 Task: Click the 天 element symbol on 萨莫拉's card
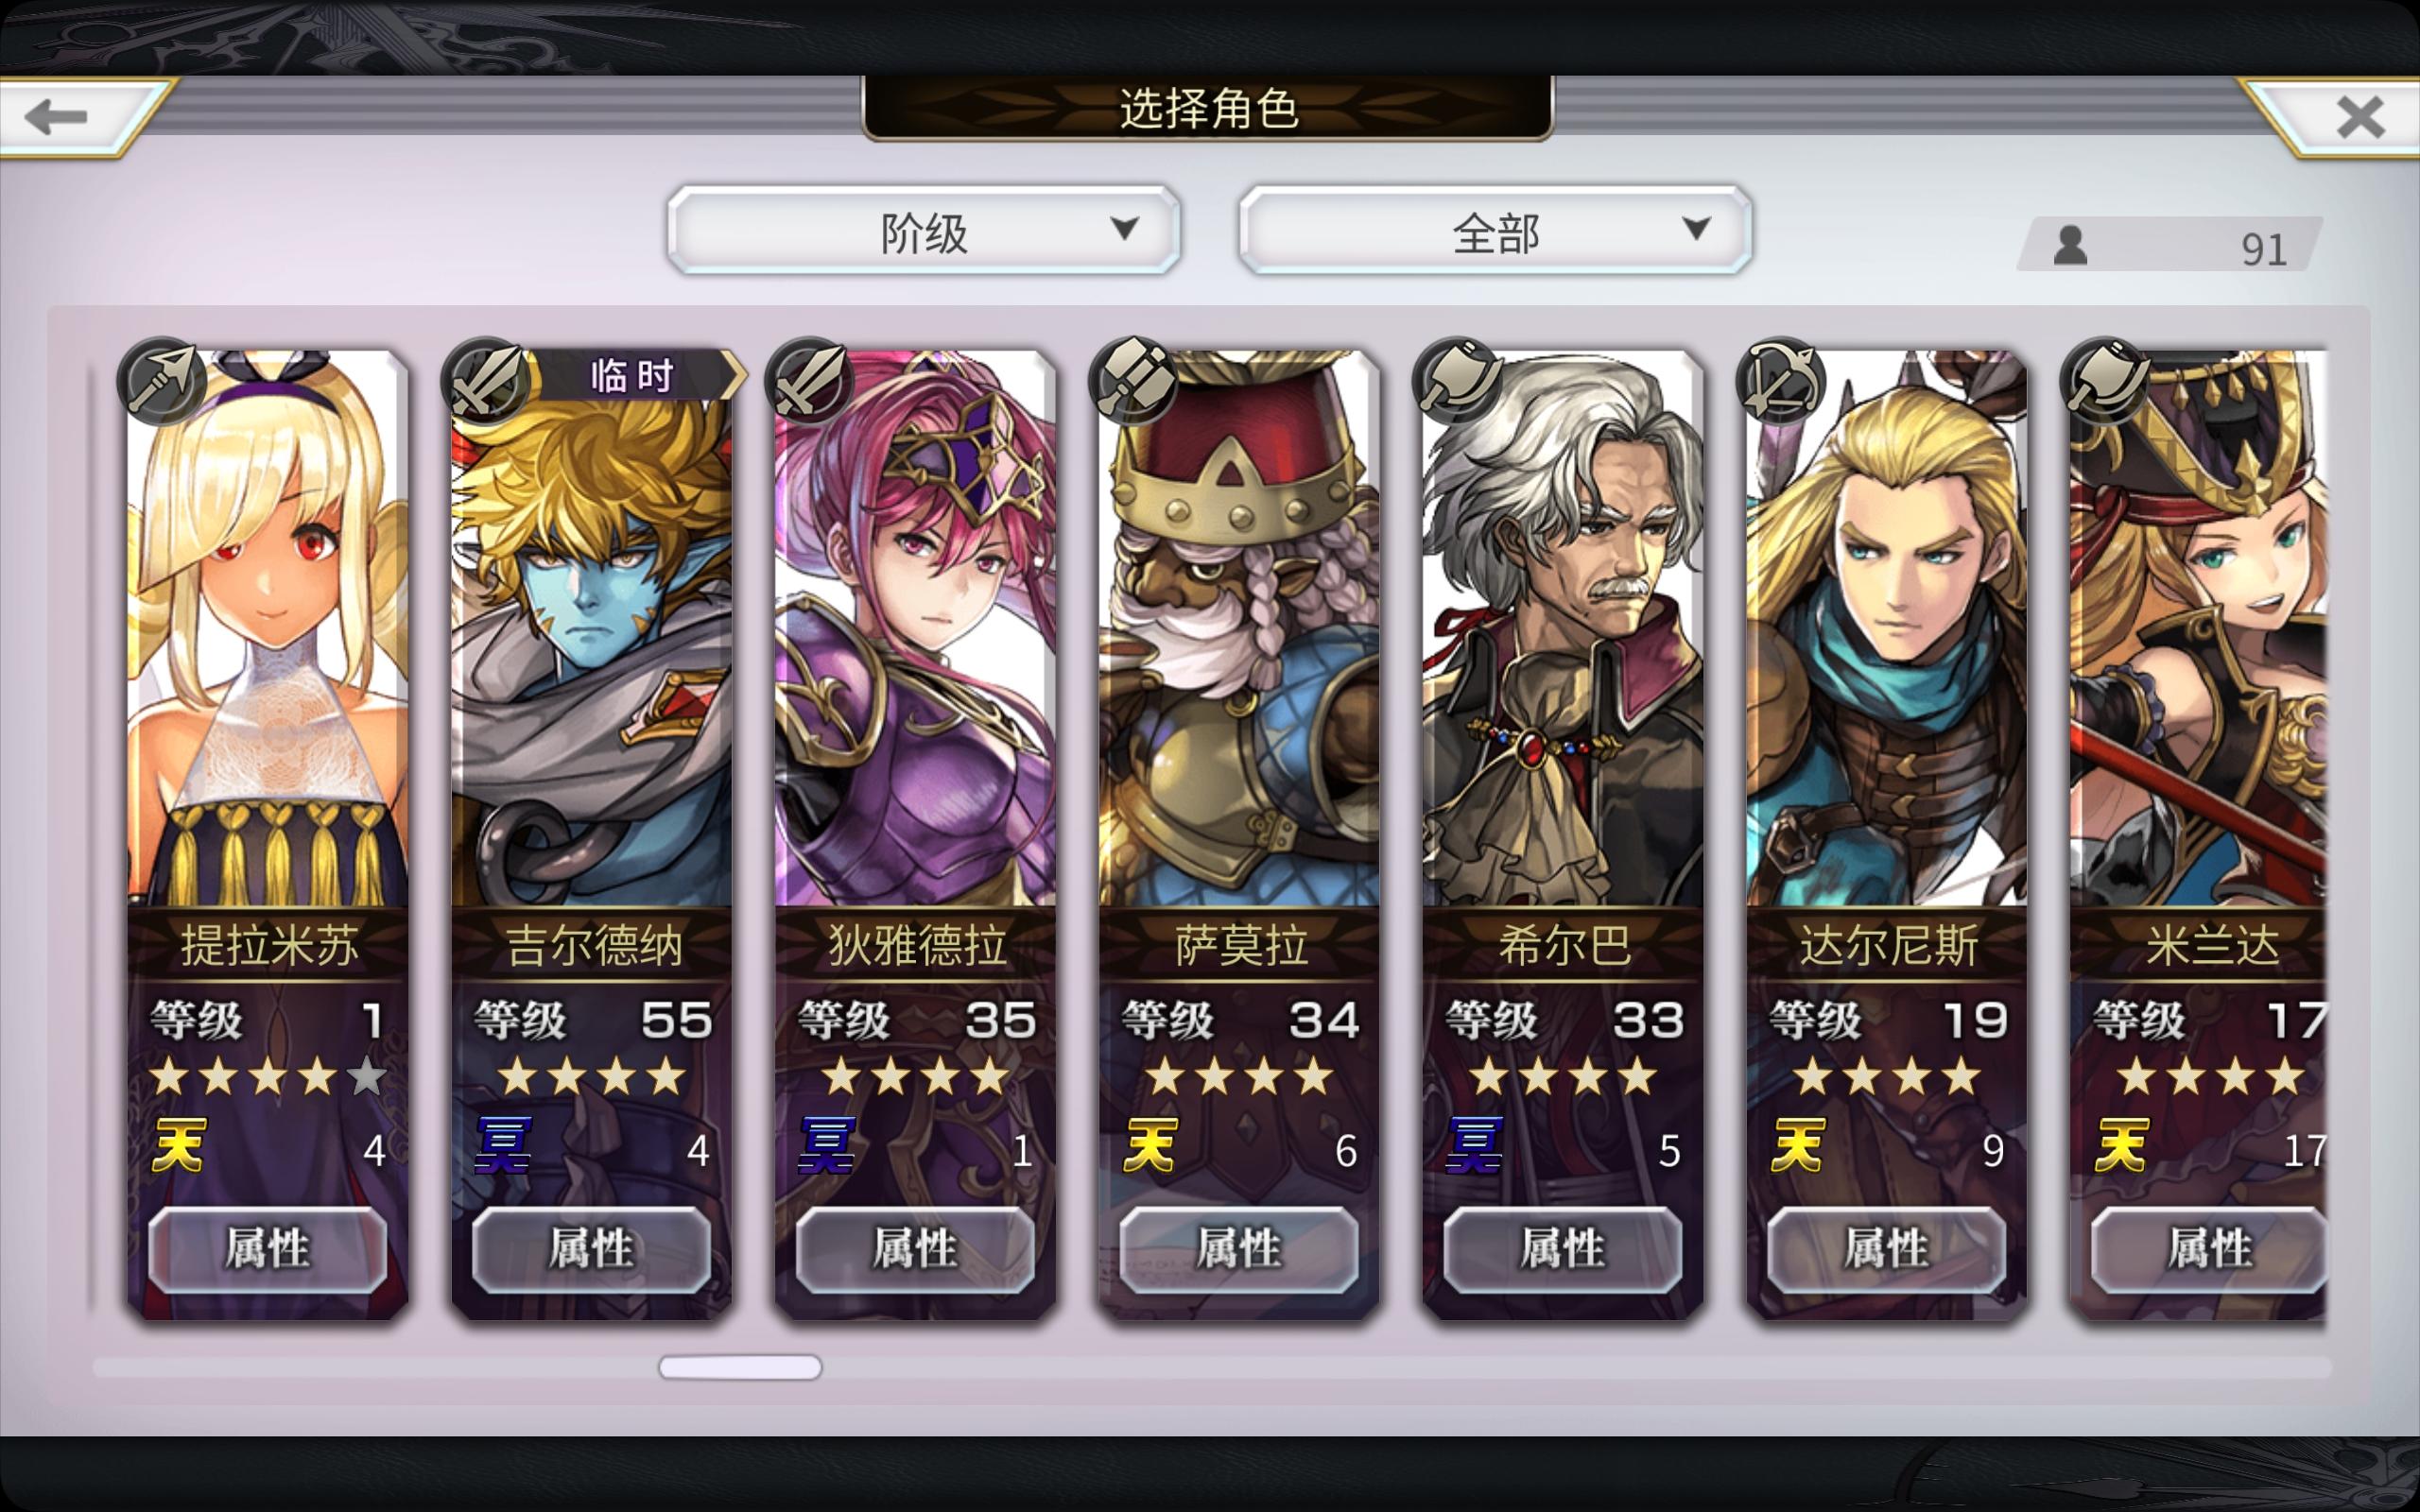pyautogui.click(x=1151, y=1145)
